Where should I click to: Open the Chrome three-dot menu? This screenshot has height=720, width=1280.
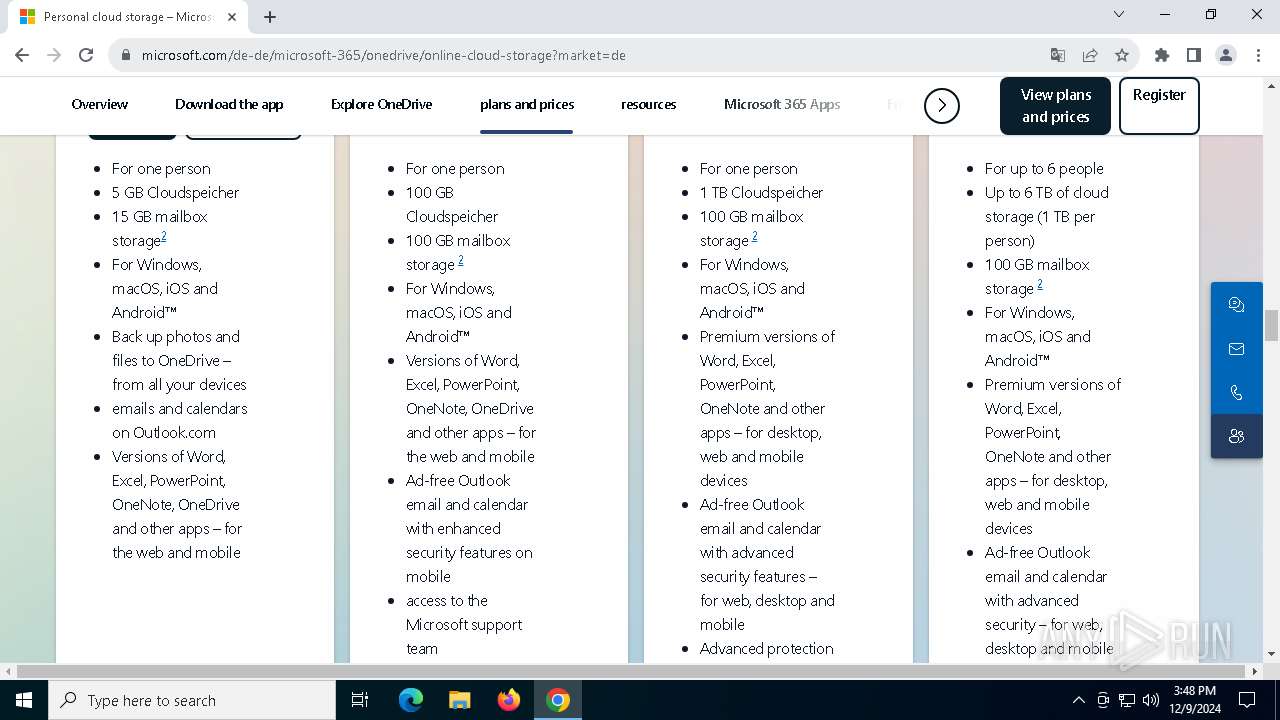tap(1258, 55)
